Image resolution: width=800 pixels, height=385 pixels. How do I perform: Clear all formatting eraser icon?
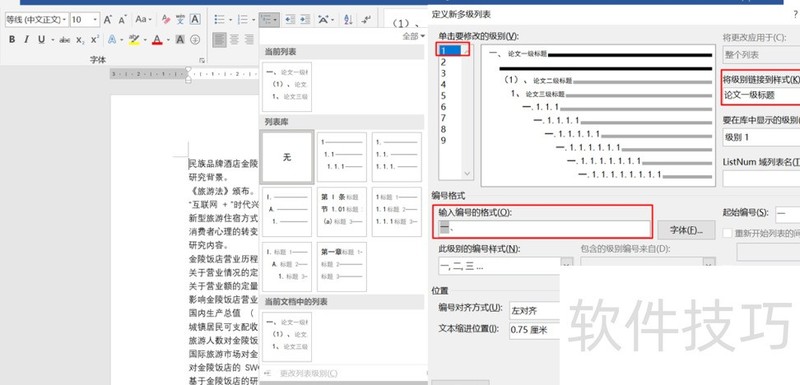point(166,19)
